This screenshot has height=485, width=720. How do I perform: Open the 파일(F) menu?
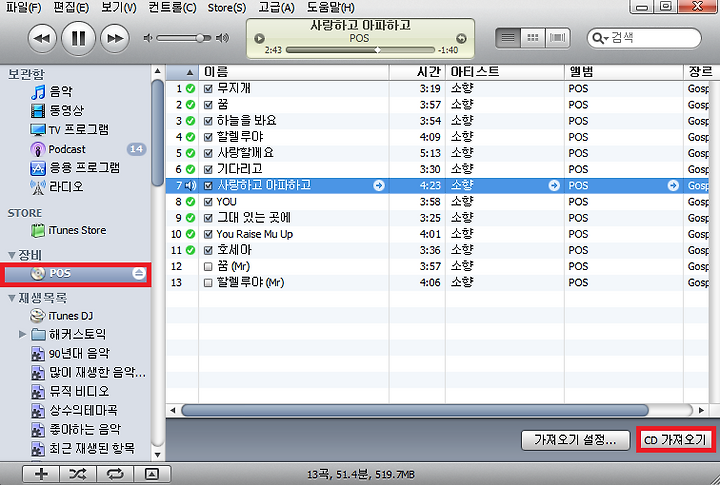pyautogui.click(x=23, y=7)
